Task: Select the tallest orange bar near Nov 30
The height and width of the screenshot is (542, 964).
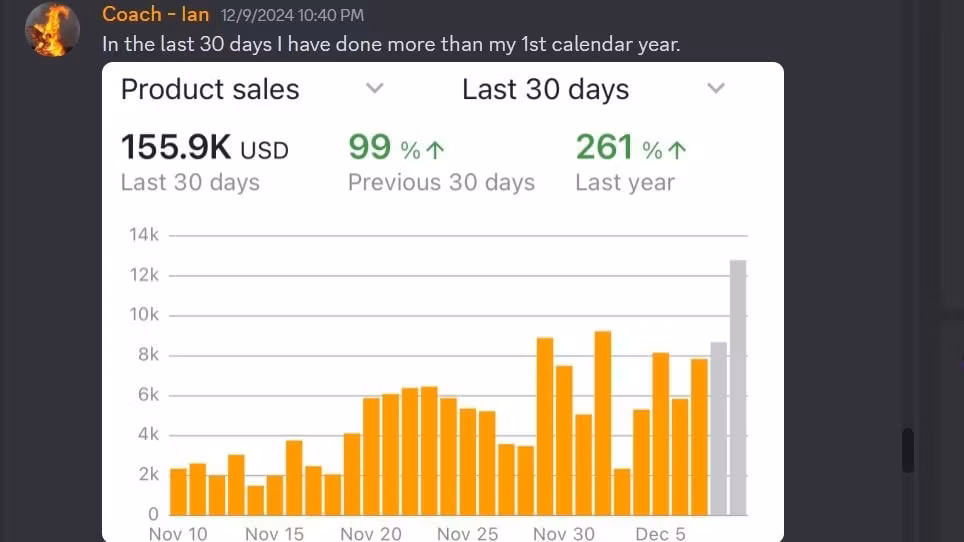Action: [x=603, y=423]
